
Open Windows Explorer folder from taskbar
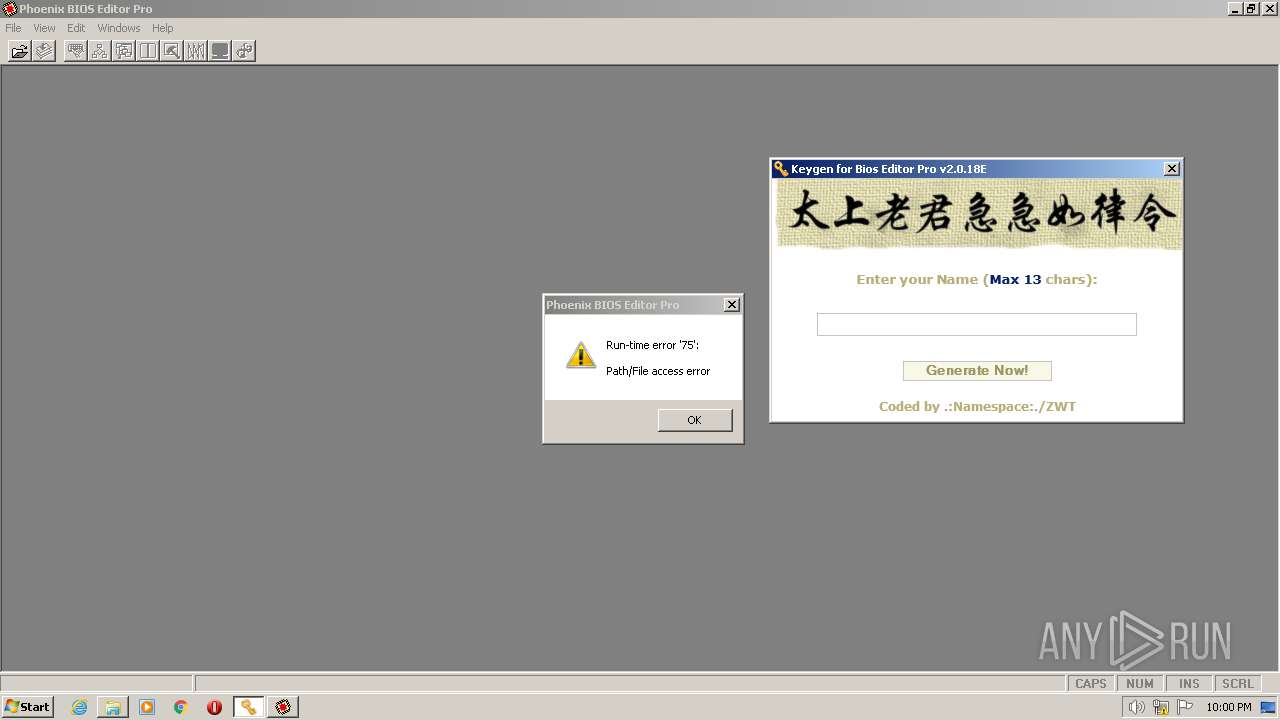113,707
